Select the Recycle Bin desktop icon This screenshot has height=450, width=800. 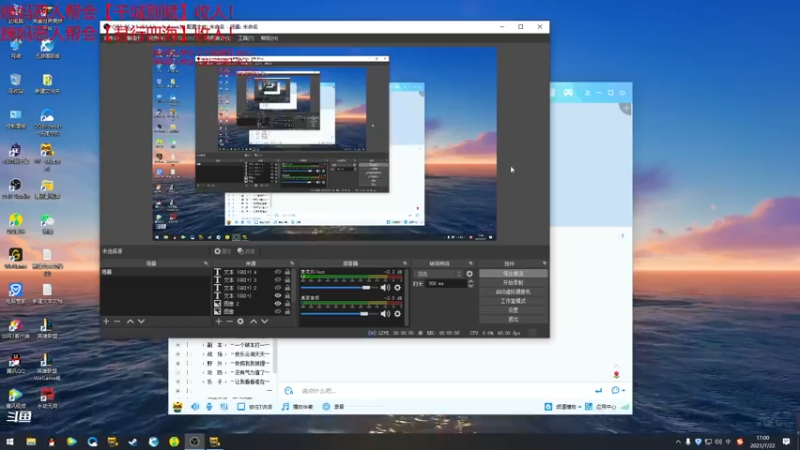(15, 84)
